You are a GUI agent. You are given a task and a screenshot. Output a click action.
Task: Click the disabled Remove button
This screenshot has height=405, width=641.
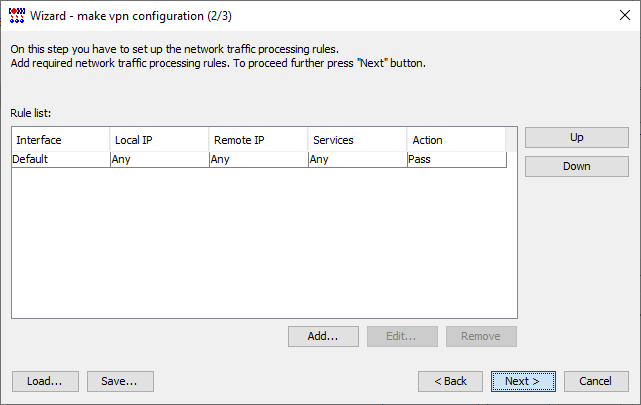coord(481,336)
